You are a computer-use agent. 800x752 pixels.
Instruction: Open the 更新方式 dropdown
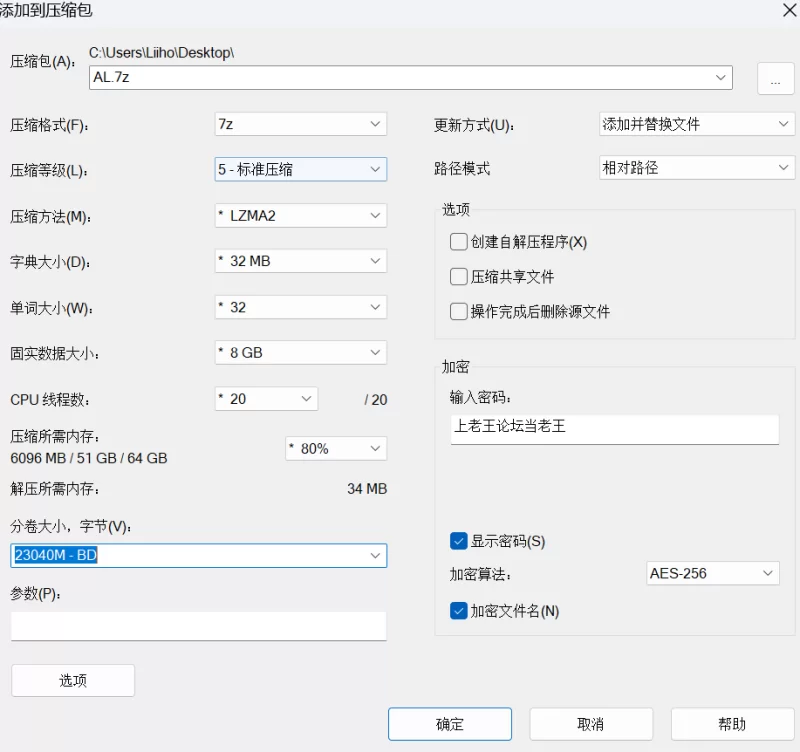[x=696, y=124]
